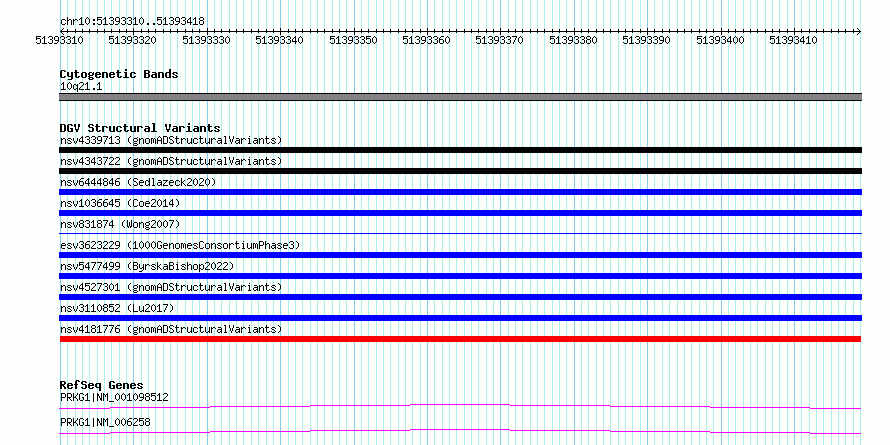Open variant nsv4527301 label
The image size is (890, 445).
click(x=171, y=287)
